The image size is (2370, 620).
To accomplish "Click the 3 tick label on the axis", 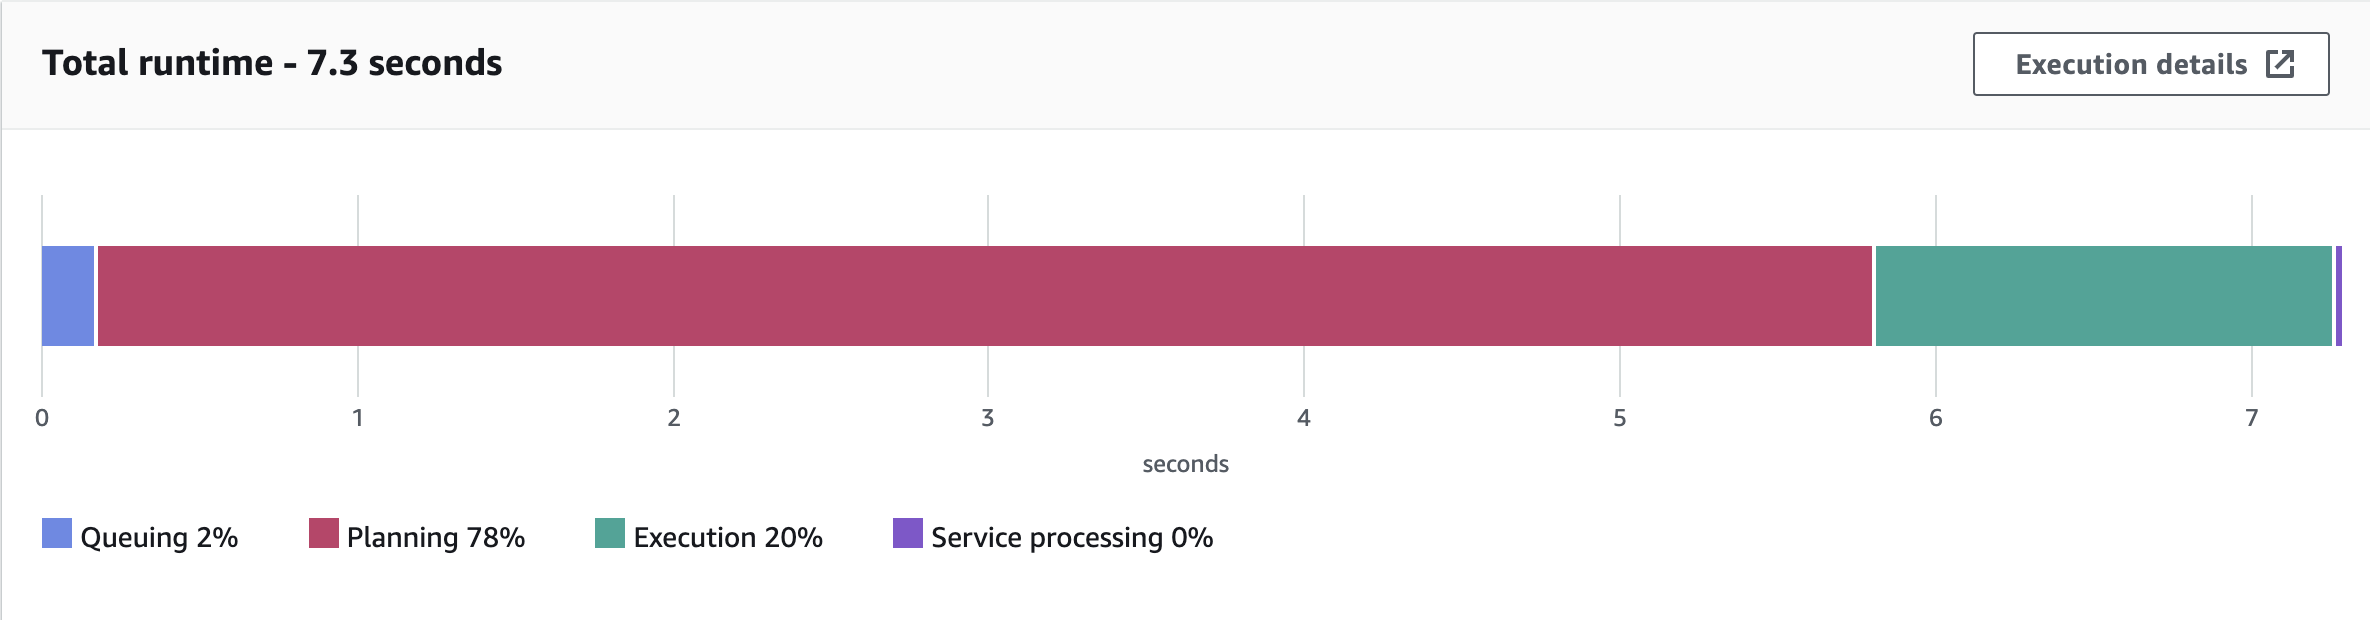I will point(988,418).
